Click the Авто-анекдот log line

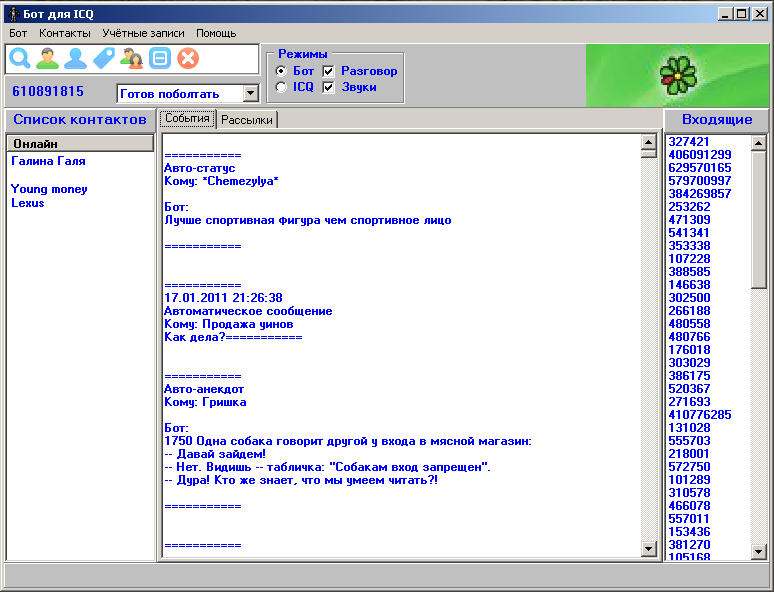click(x=204, y=389)
